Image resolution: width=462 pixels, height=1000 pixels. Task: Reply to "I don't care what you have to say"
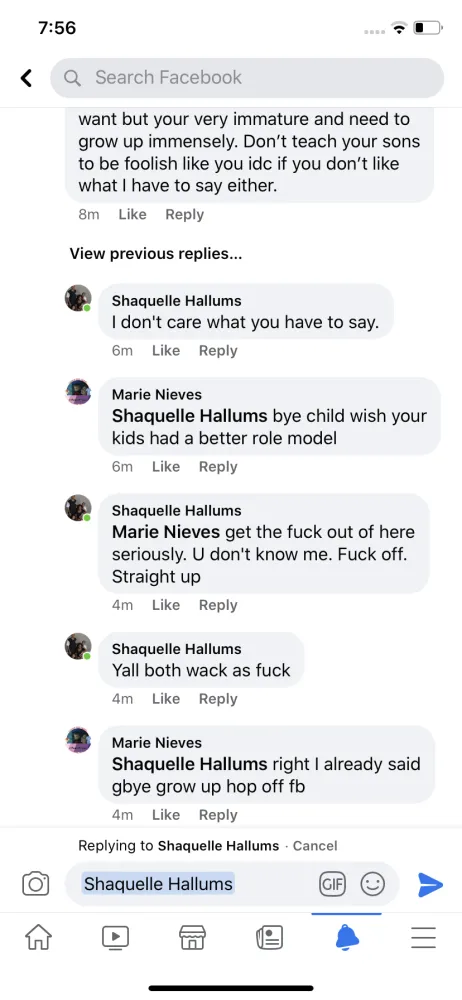click(218, 350)
